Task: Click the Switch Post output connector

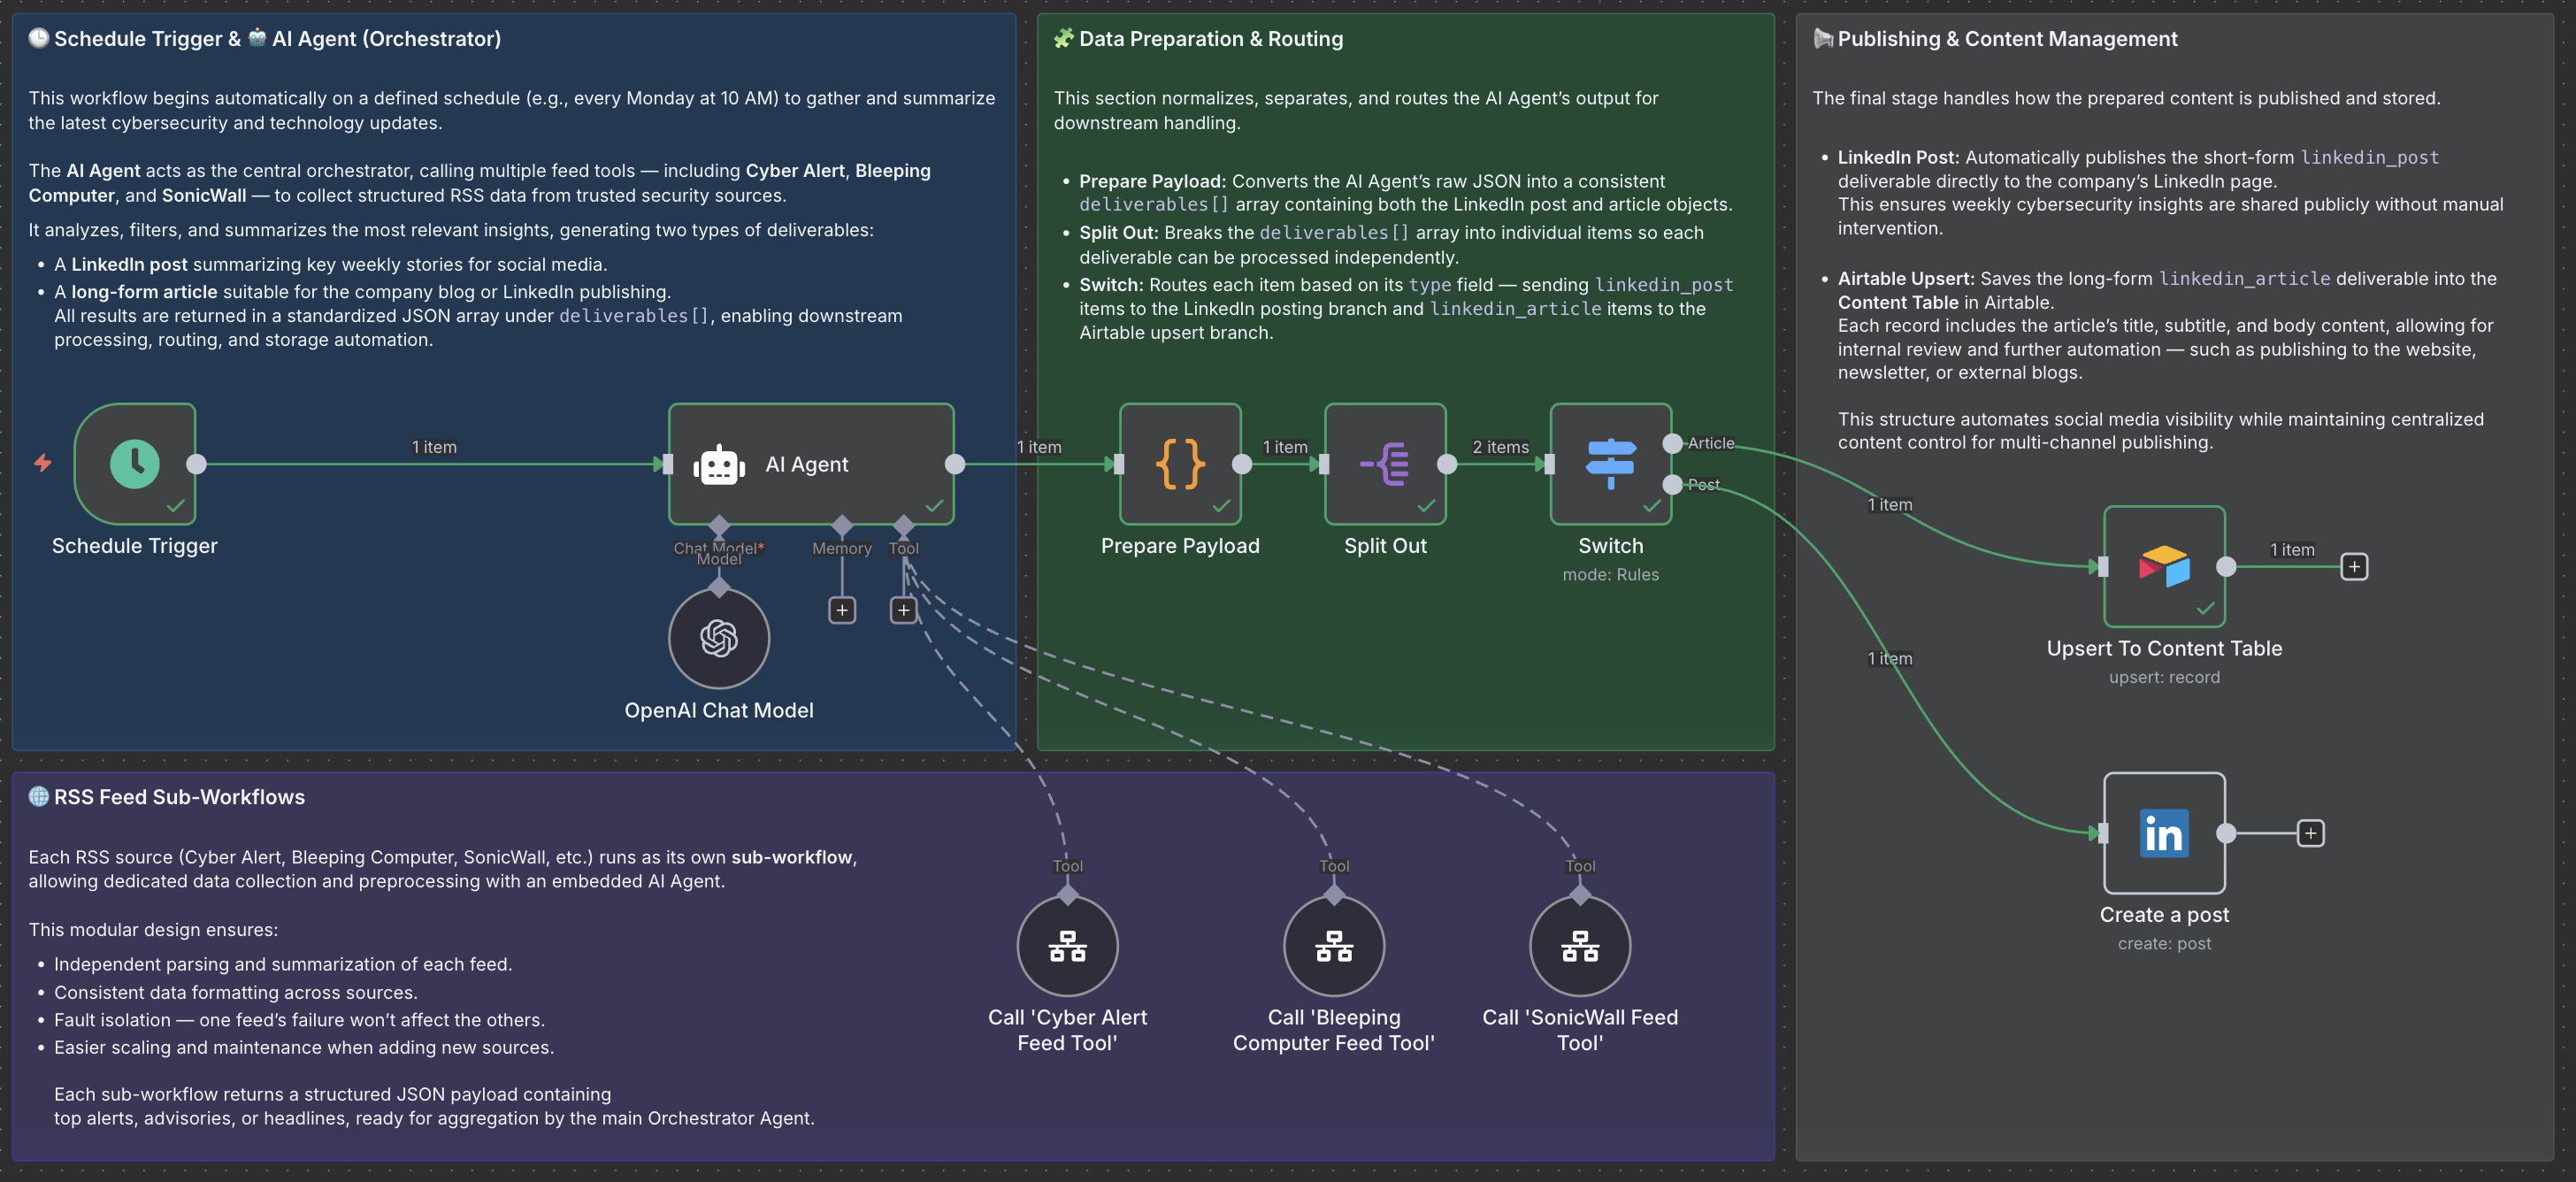Action: pos(1672,485)
